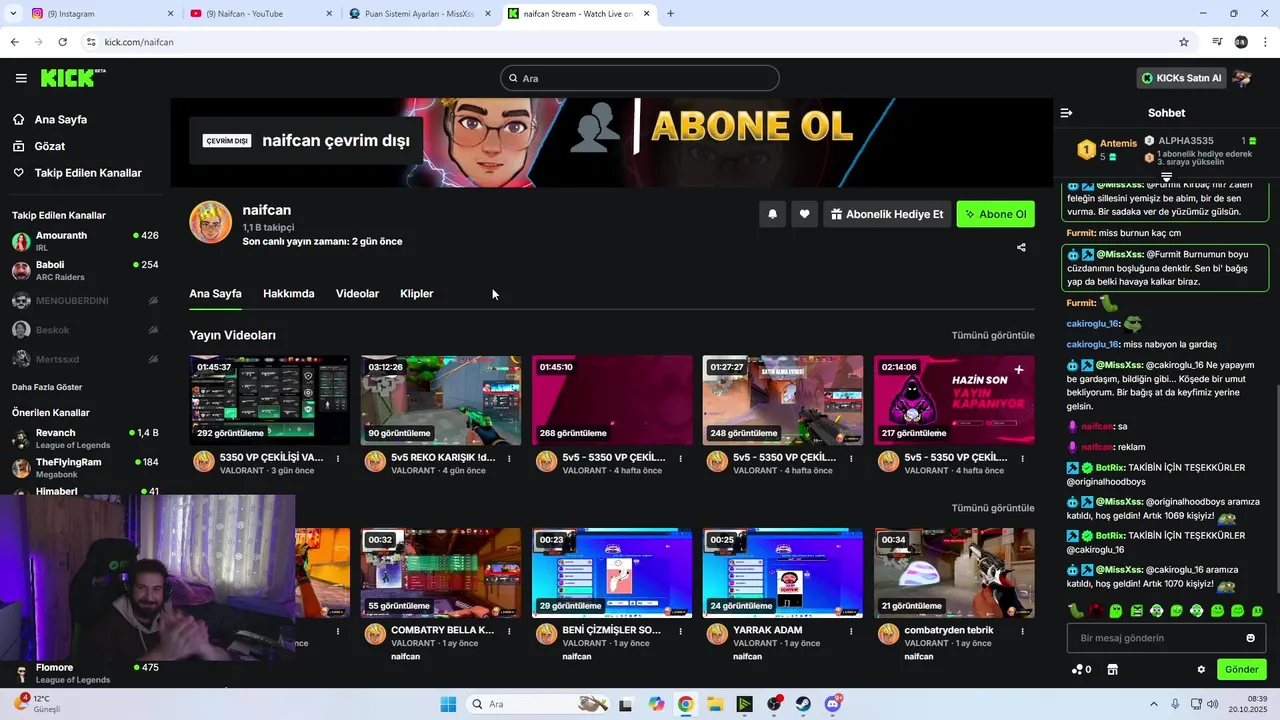Open a new browser tab
Viewport: 1280px width, 720px height.
pos(670,14)
